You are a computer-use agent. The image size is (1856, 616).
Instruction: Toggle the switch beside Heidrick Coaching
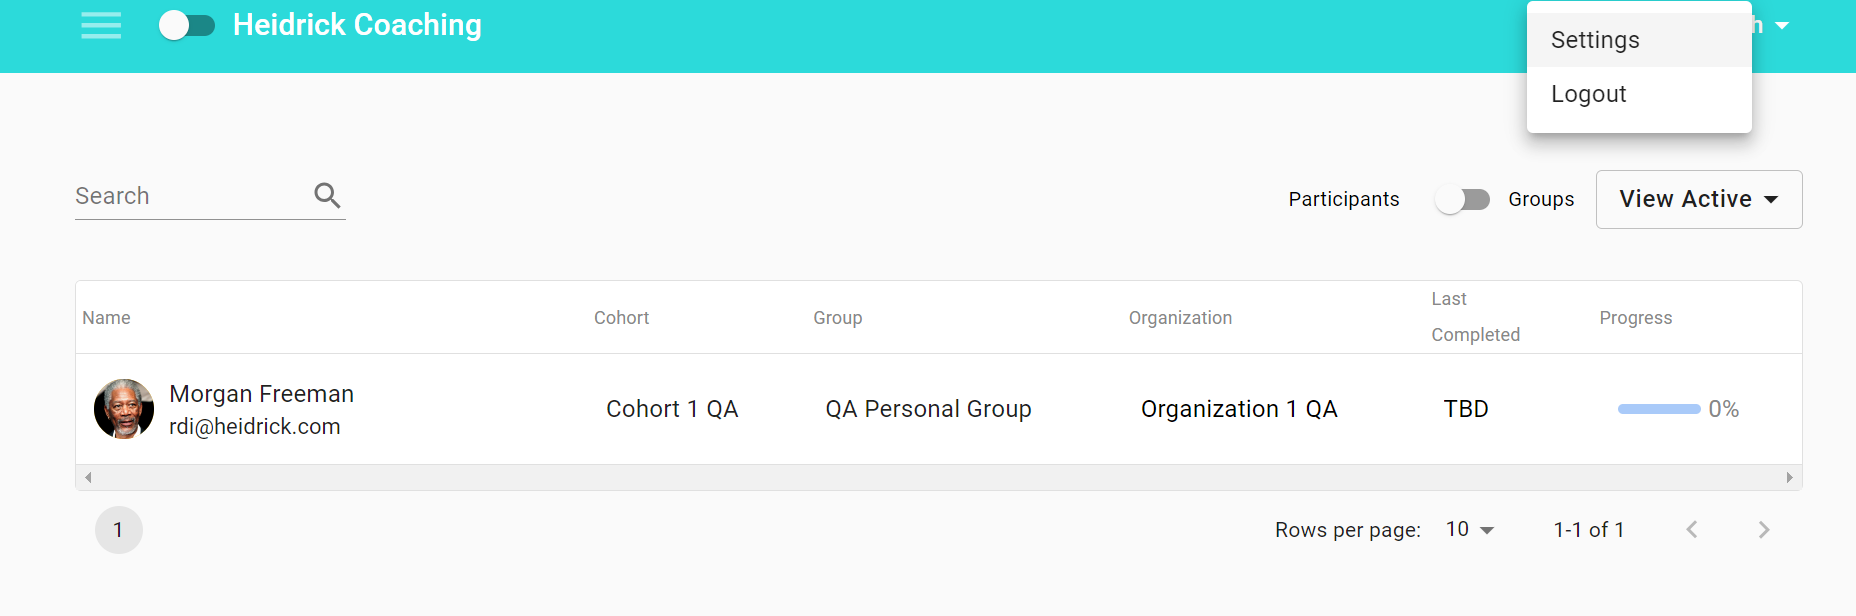187,25
